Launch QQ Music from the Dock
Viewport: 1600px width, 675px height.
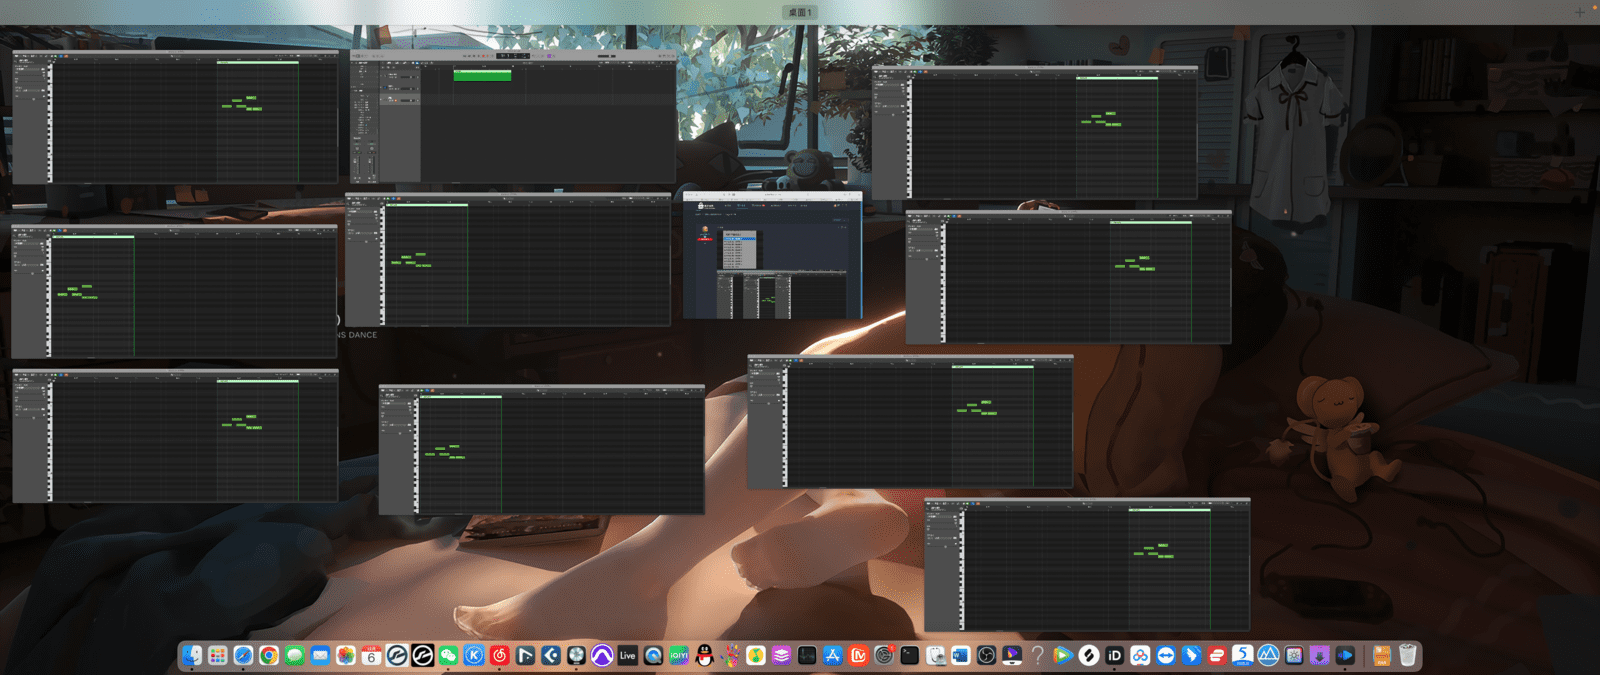pos(756,655)
